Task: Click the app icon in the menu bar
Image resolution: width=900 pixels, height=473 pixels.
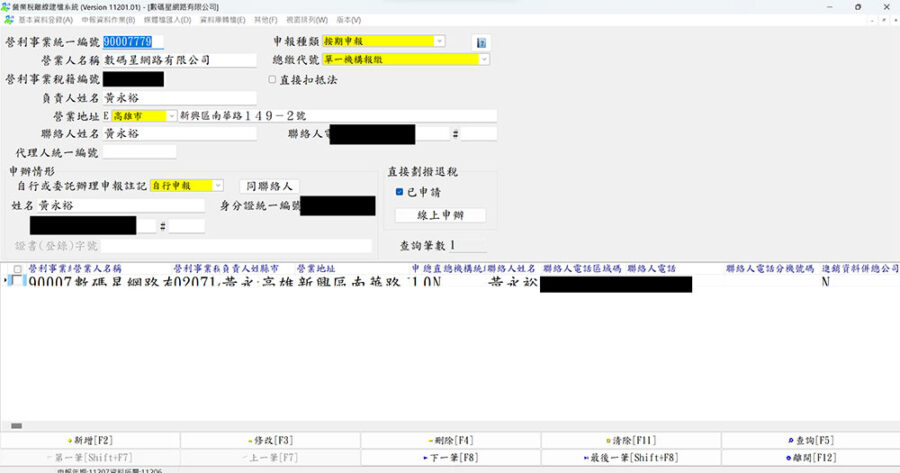Action: click(9, 19)
